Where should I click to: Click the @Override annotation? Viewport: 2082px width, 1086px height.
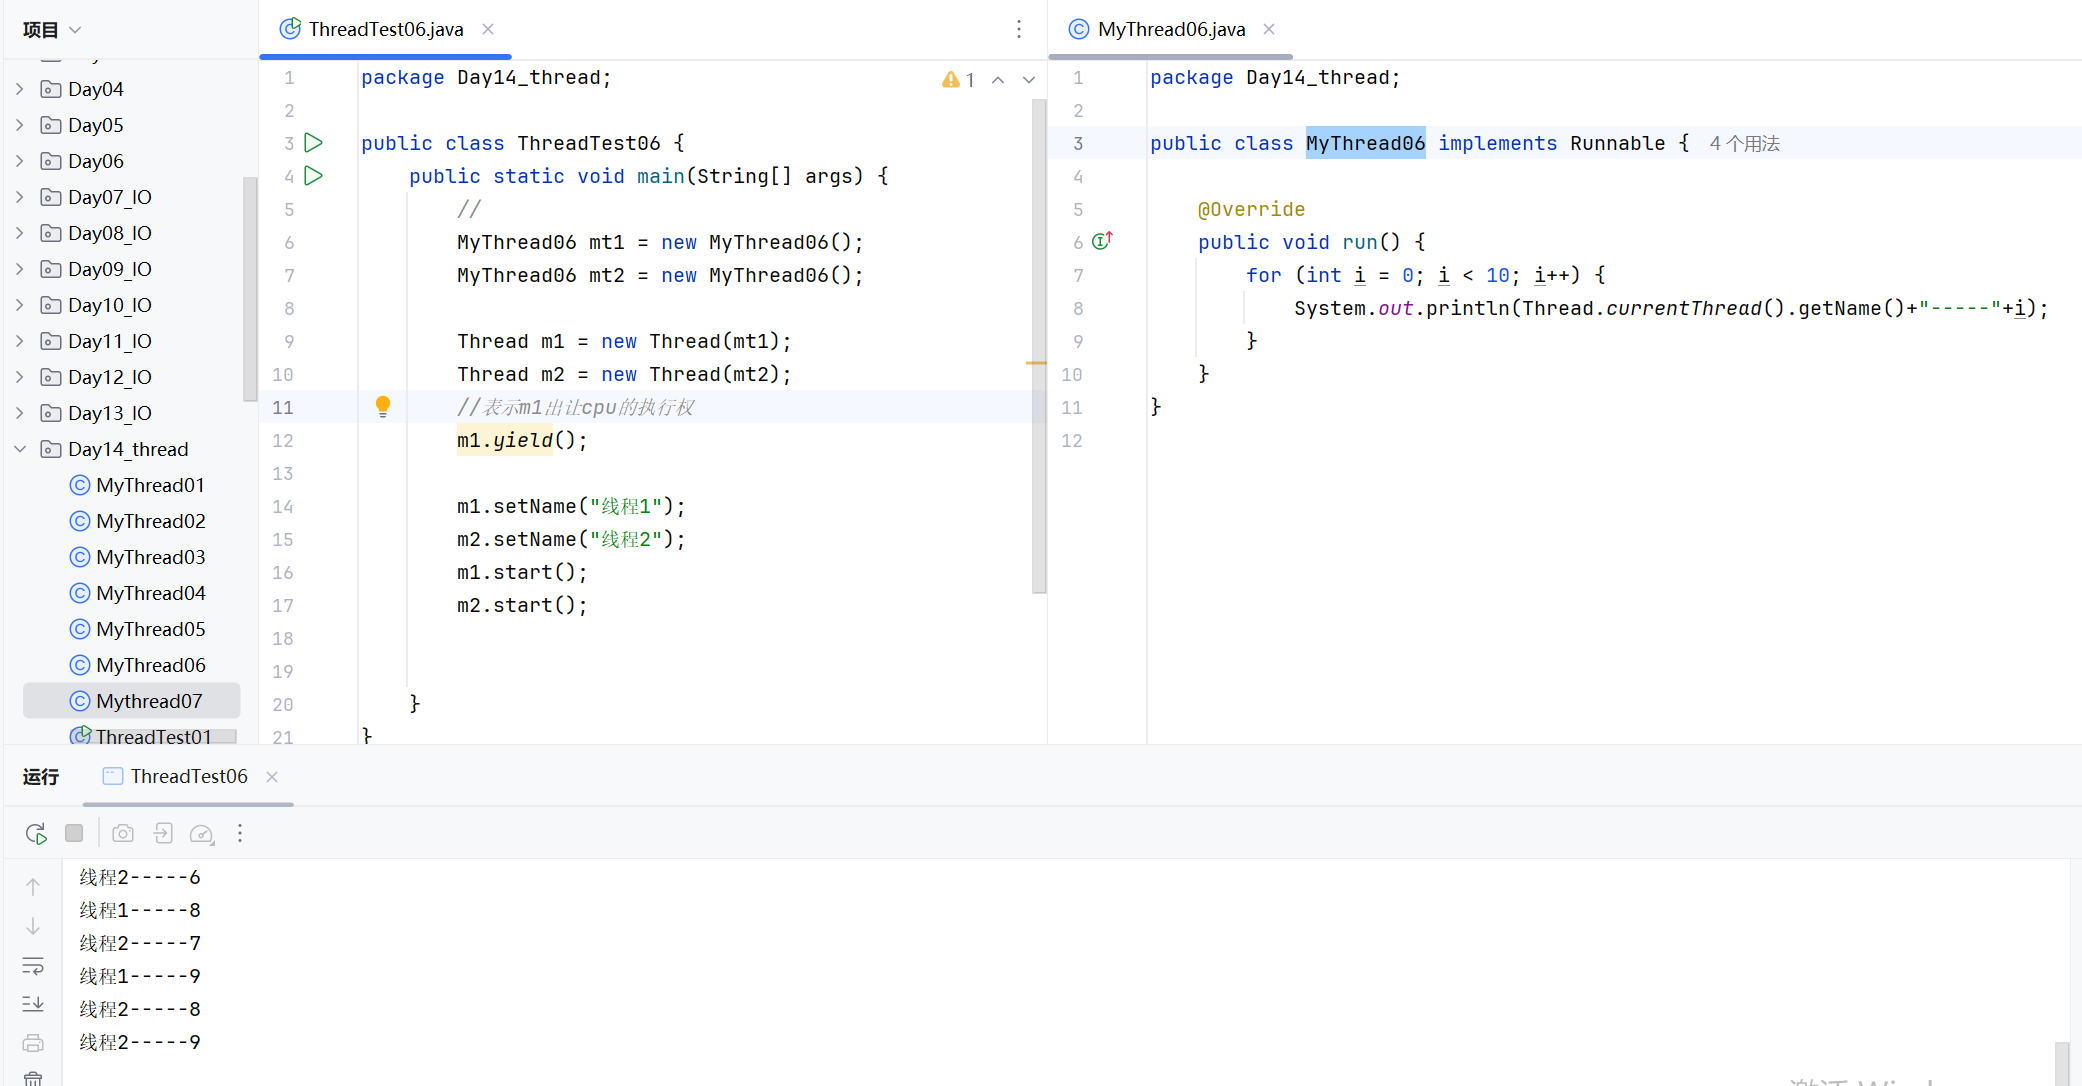point(1251,209)
